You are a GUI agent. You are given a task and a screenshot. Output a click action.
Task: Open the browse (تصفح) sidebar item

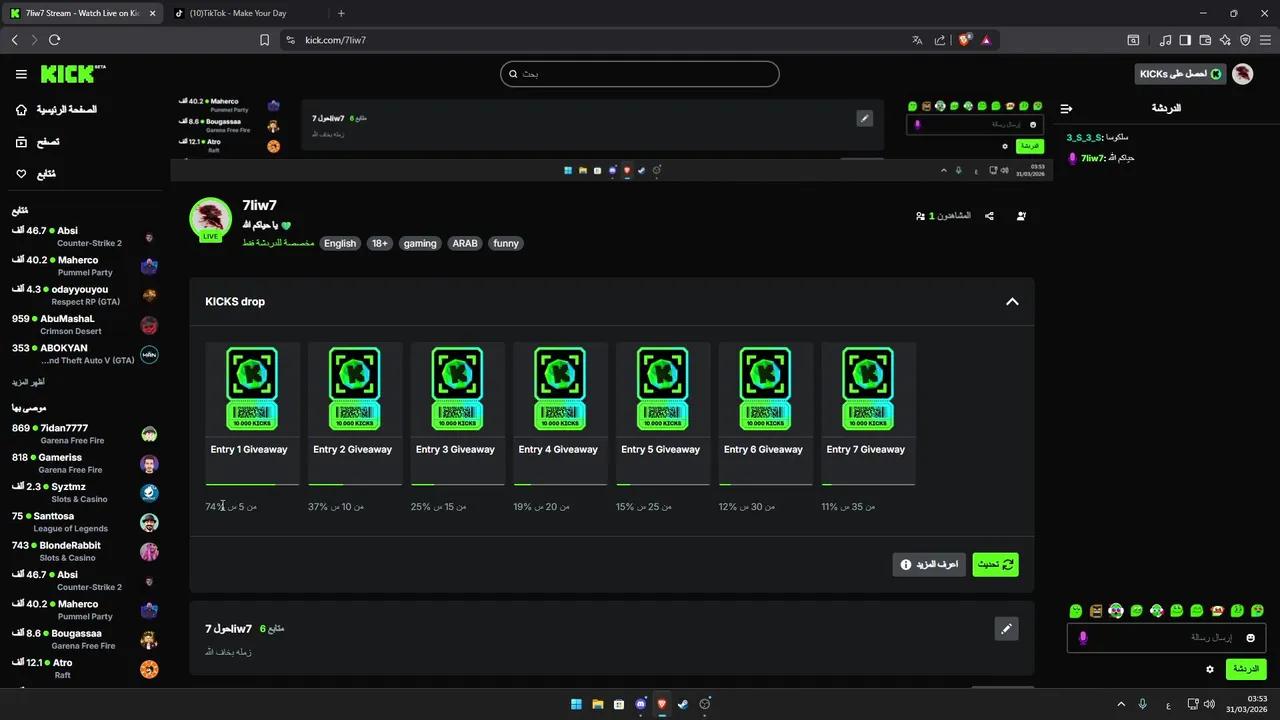(38, 142)
